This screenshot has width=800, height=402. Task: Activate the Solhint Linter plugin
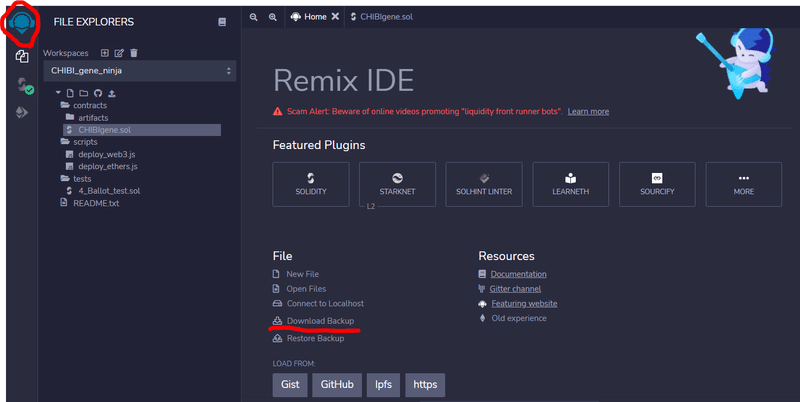point(484,185)
